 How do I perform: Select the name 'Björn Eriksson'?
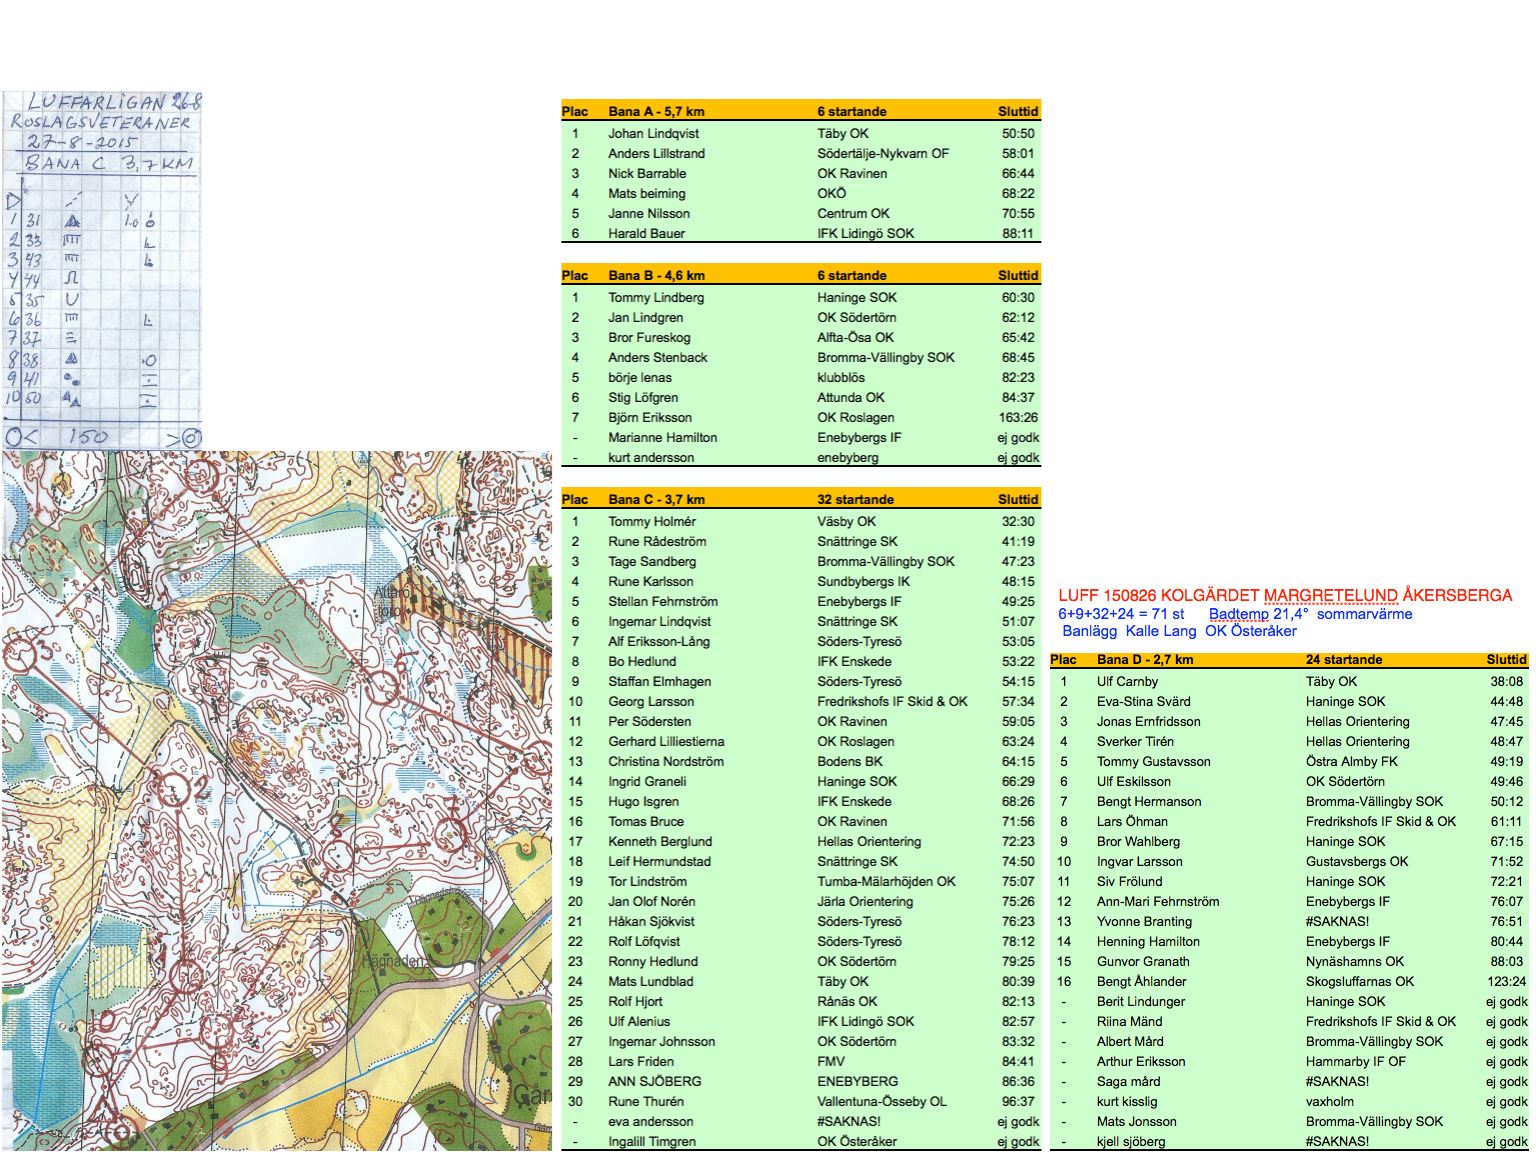[650, 417]
